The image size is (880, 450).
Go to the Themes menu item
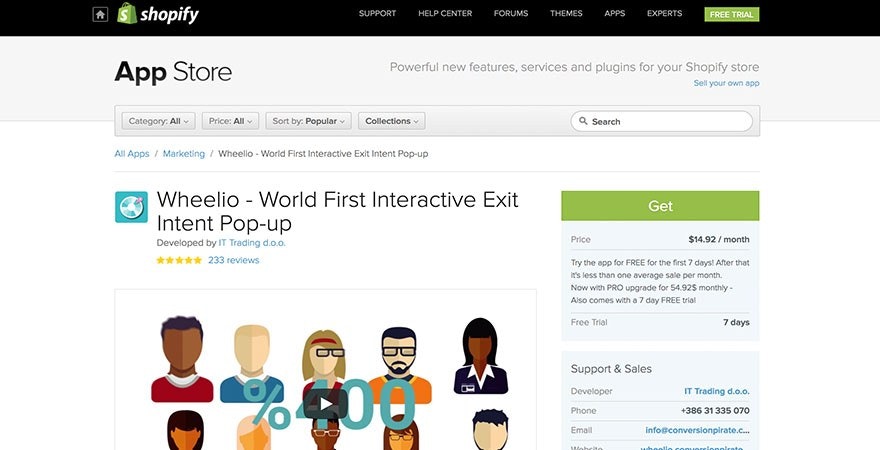click(x=566, y=14)
